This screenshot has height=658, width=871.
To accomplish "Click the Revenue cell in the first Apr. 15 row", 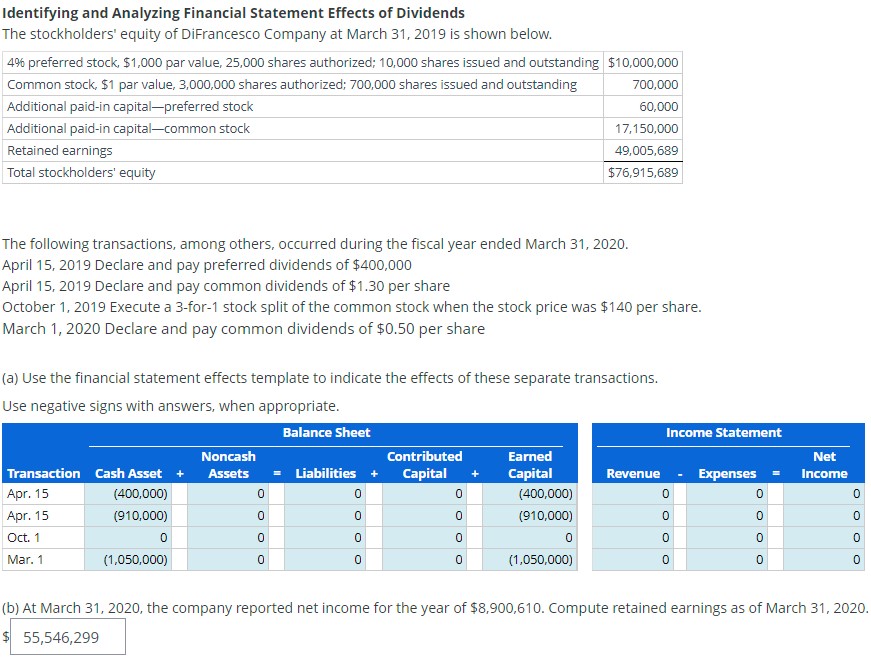I will pyautogui.click(x=633, y=492).
